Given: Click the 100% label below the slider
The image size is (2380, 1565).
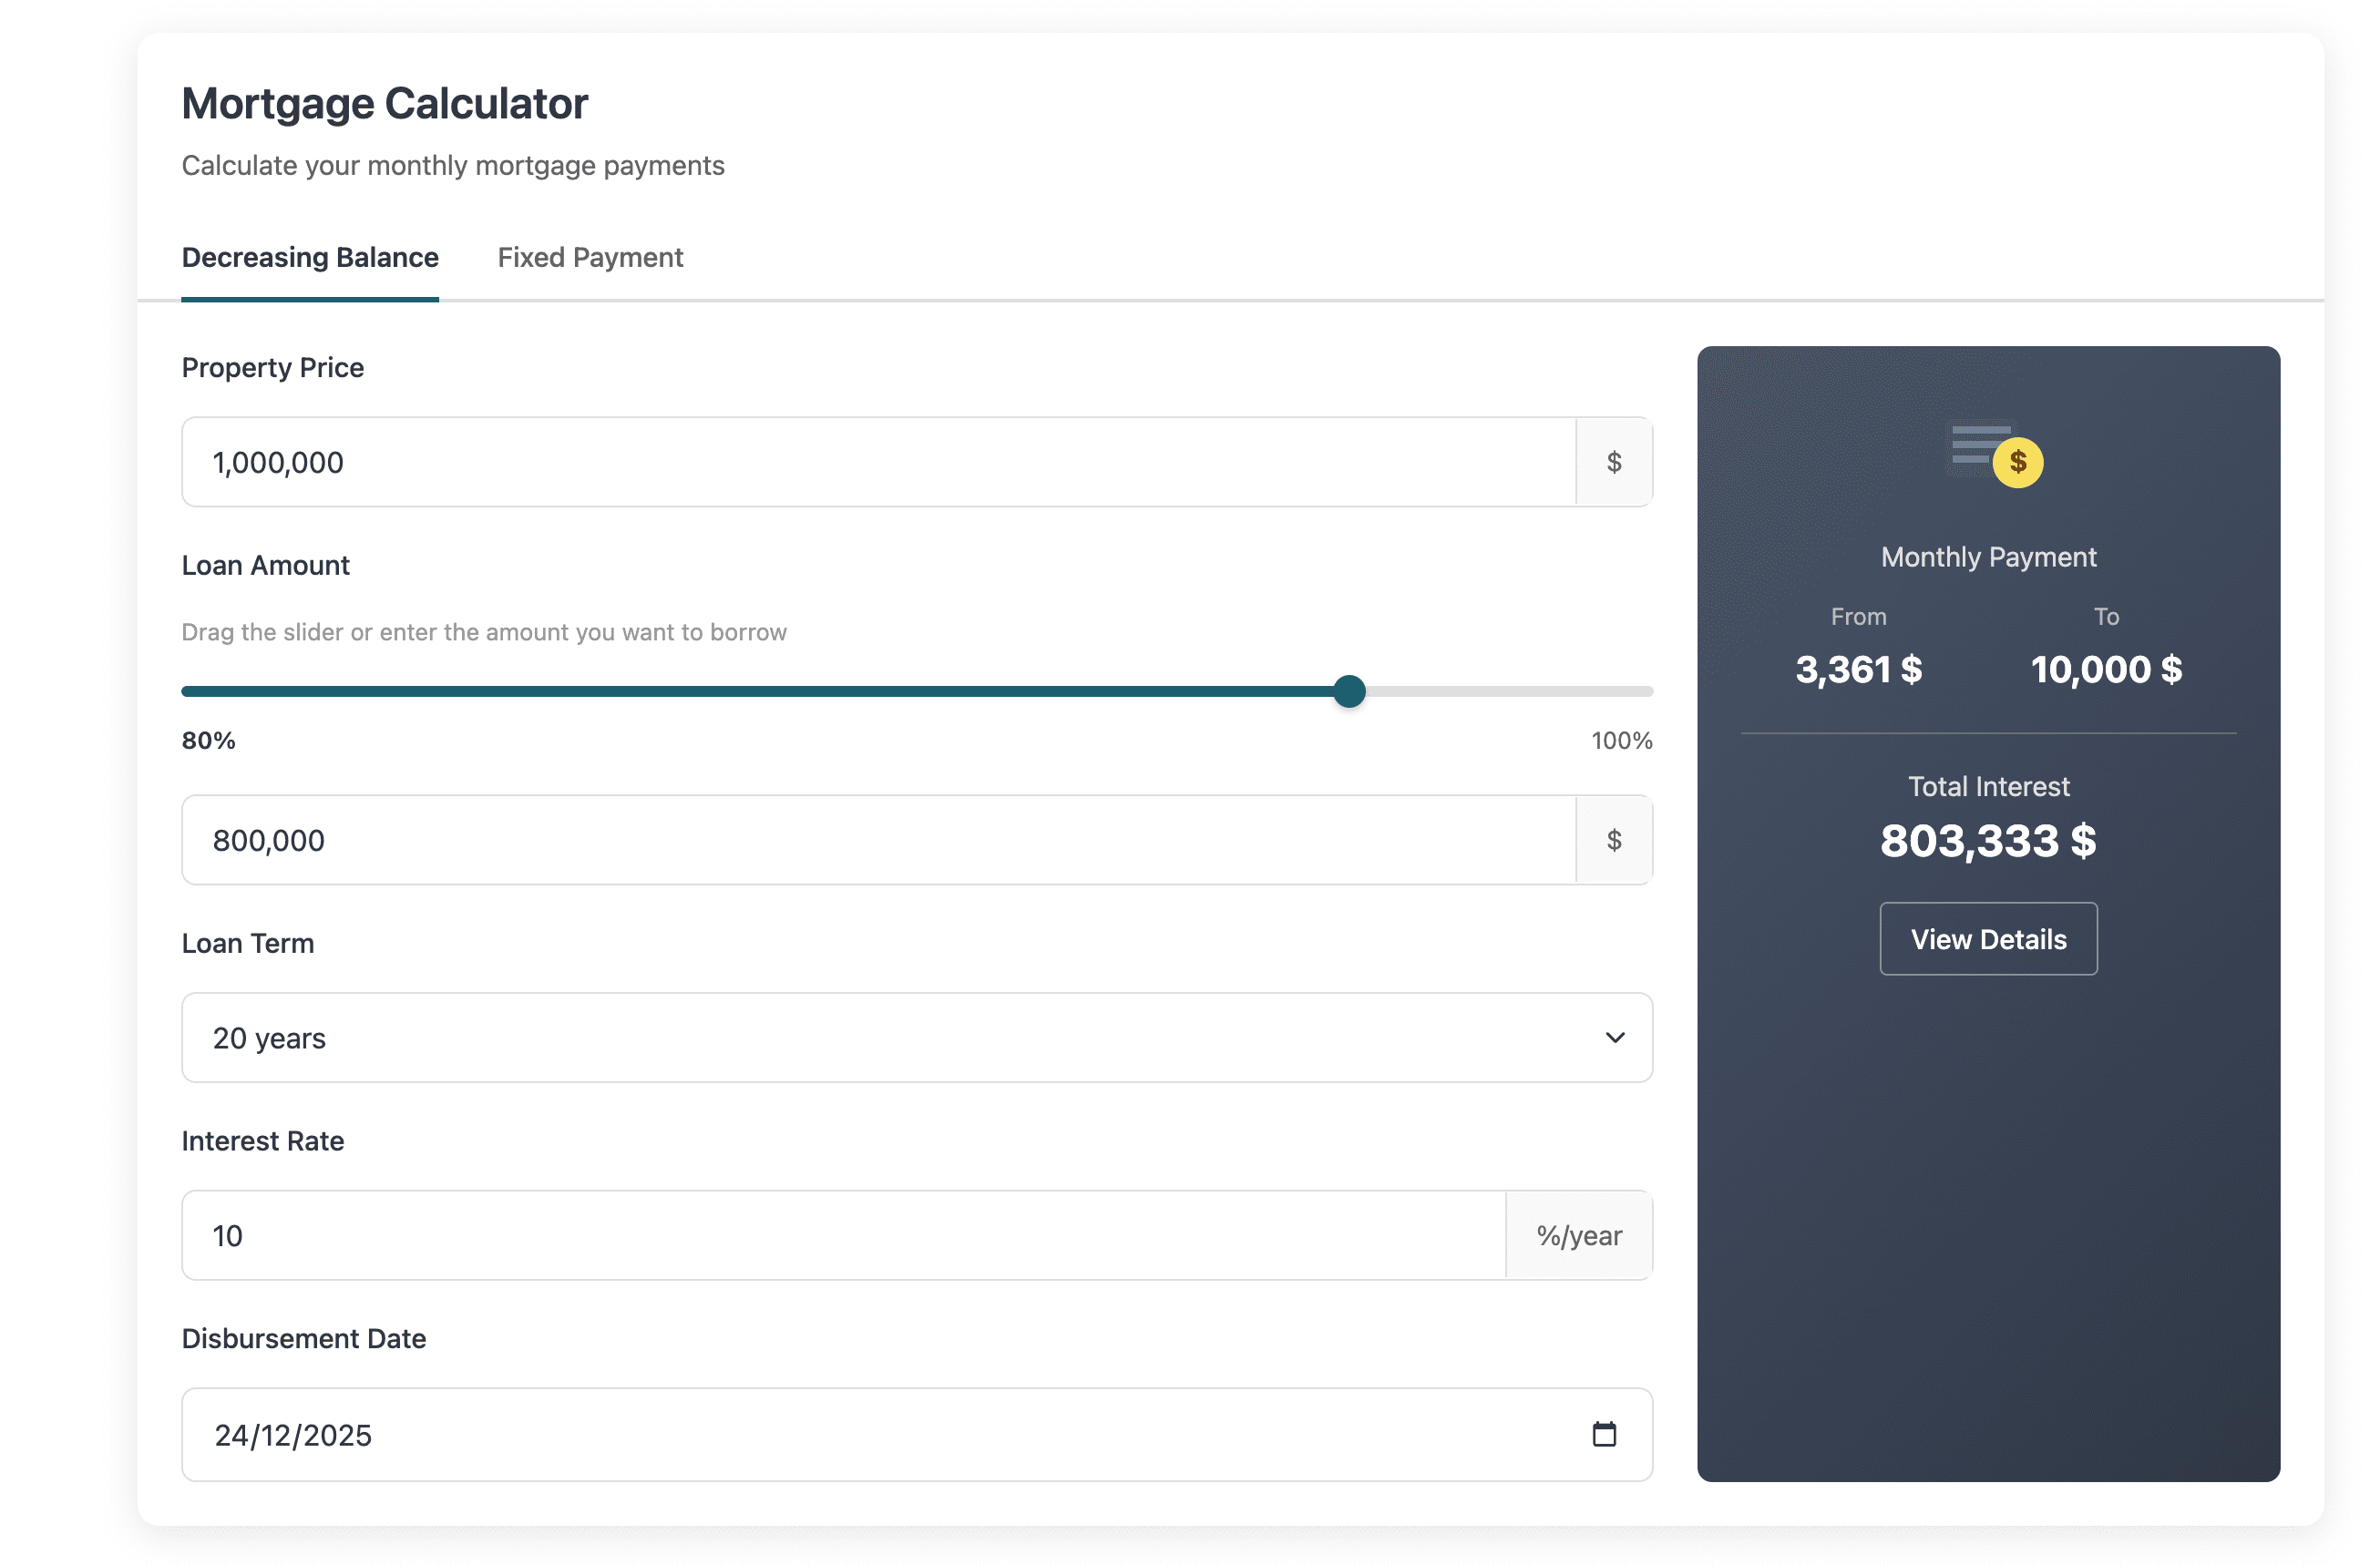Looking at the screenshot, I should click(x=1620, y=740).
